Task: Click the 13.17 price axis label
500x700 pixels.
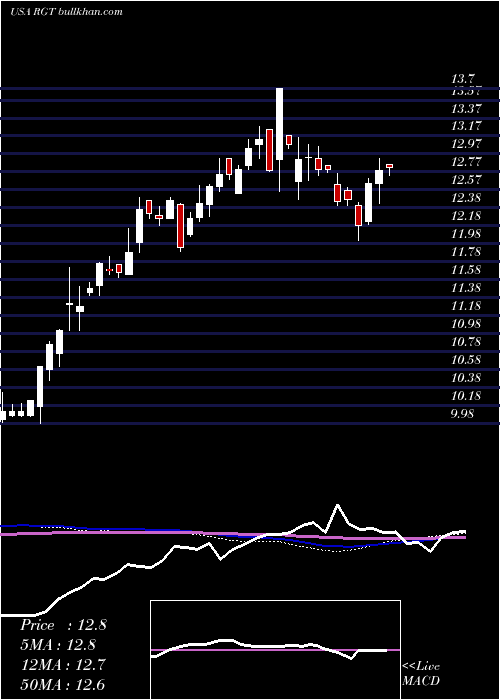Action: (x=467, y=126)
